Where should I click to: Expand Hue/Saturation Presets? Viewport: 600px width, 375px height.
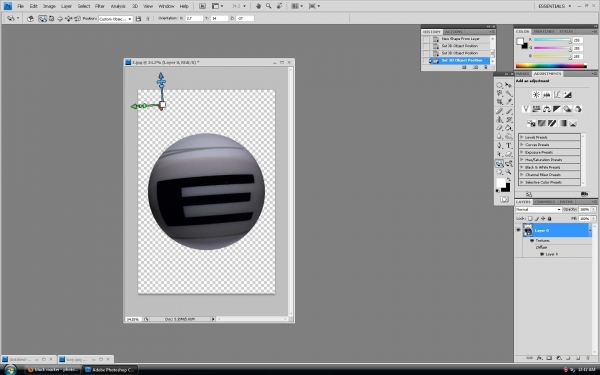pos(522,160)
